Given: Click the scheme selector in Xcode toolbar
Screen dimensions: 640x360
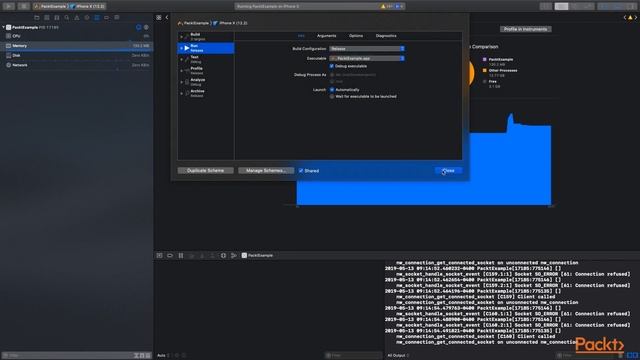Looking at the screenshot, I should tap(69, 6).
